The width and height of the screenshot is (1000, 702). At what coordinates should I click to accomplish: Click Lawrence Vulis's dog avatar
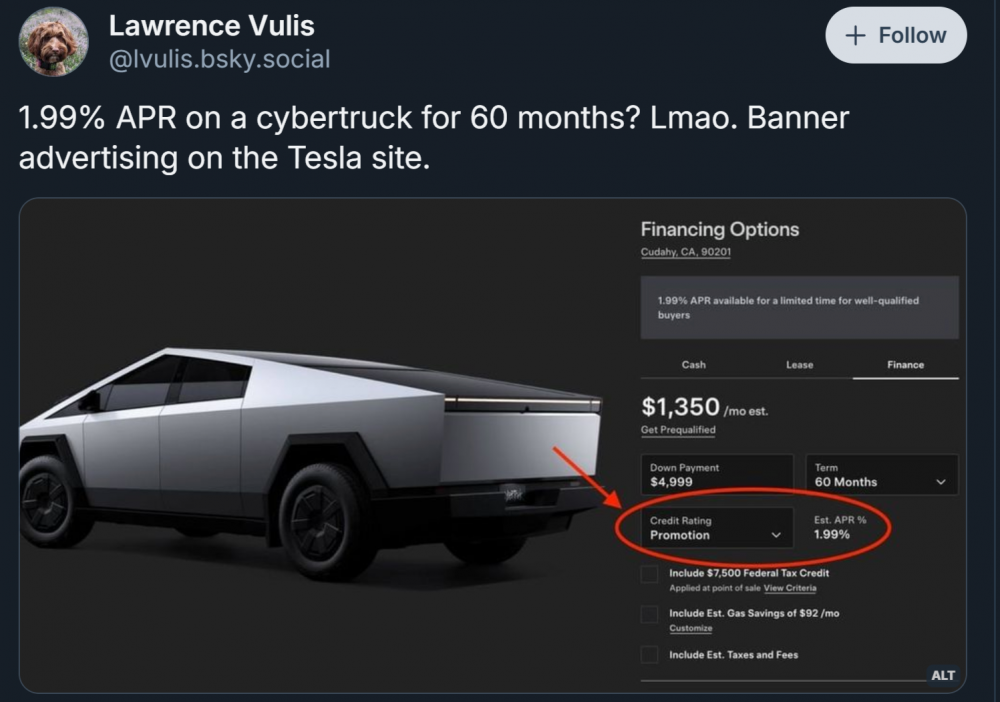click(x=54, y=42)
